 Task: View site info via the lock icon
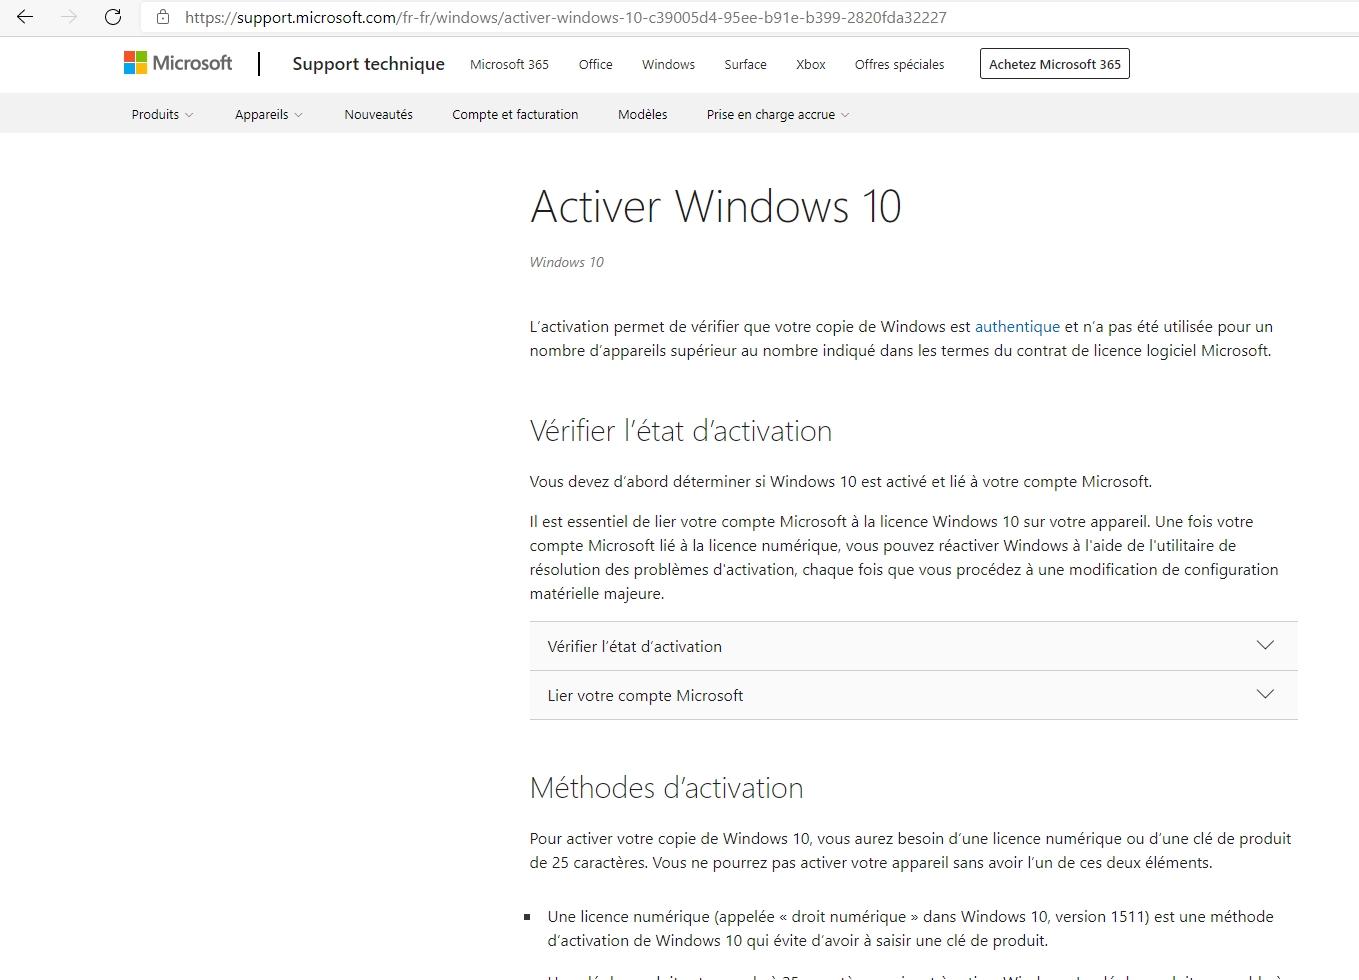(163, 17)
